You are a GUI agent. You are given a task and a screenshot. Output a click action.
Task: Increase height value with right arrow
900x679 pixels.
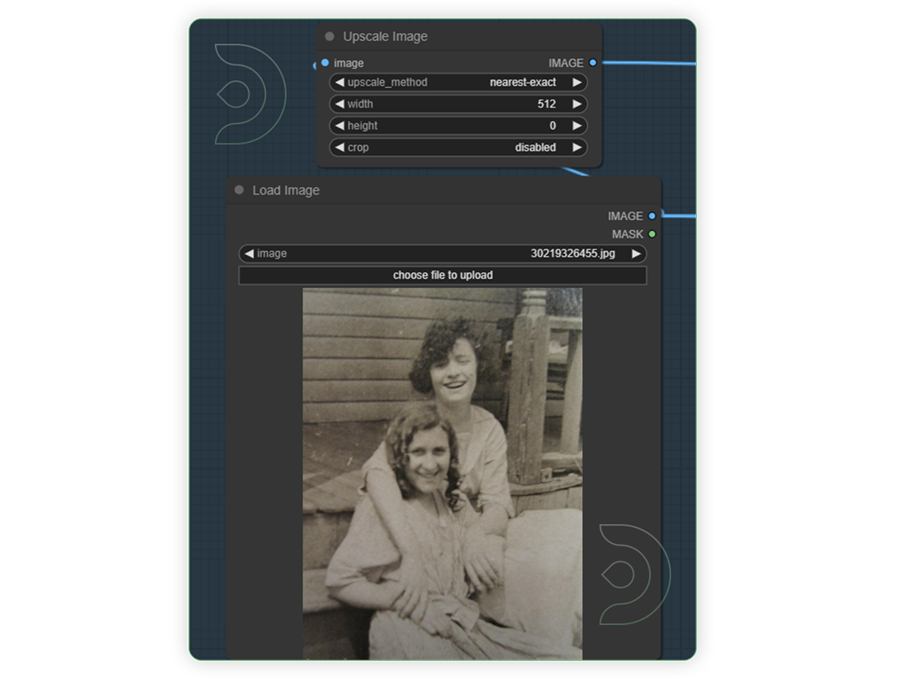tap(577, 126)
